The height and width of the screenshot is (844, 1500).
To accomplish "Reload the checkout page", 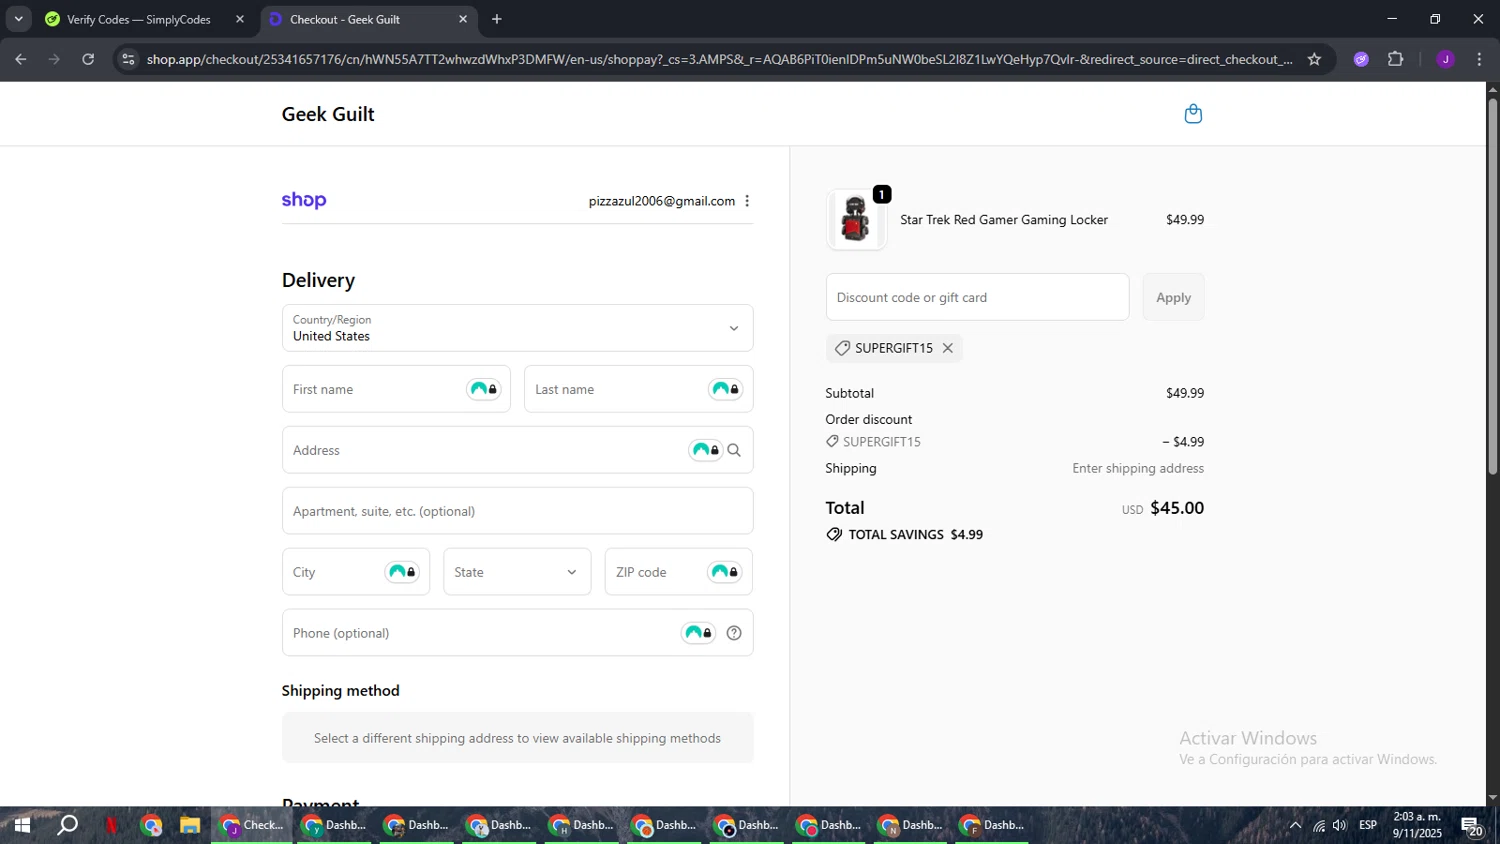I will (88, 59).
